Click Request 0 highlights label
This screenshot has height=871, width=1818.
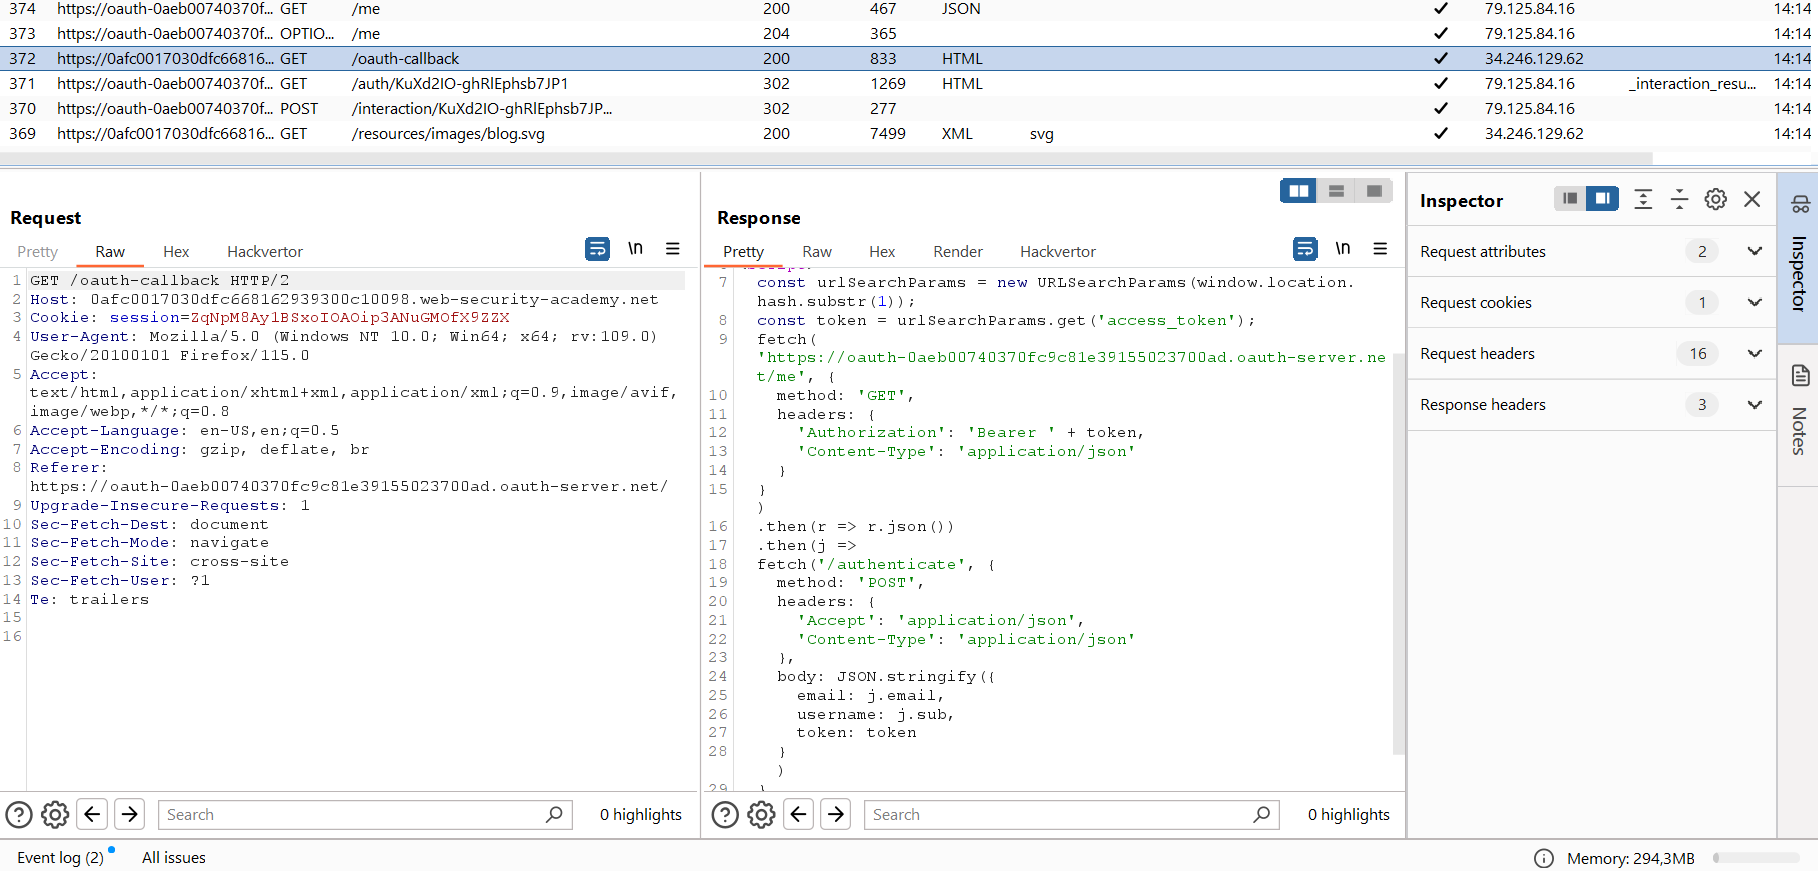coord(641,815)
